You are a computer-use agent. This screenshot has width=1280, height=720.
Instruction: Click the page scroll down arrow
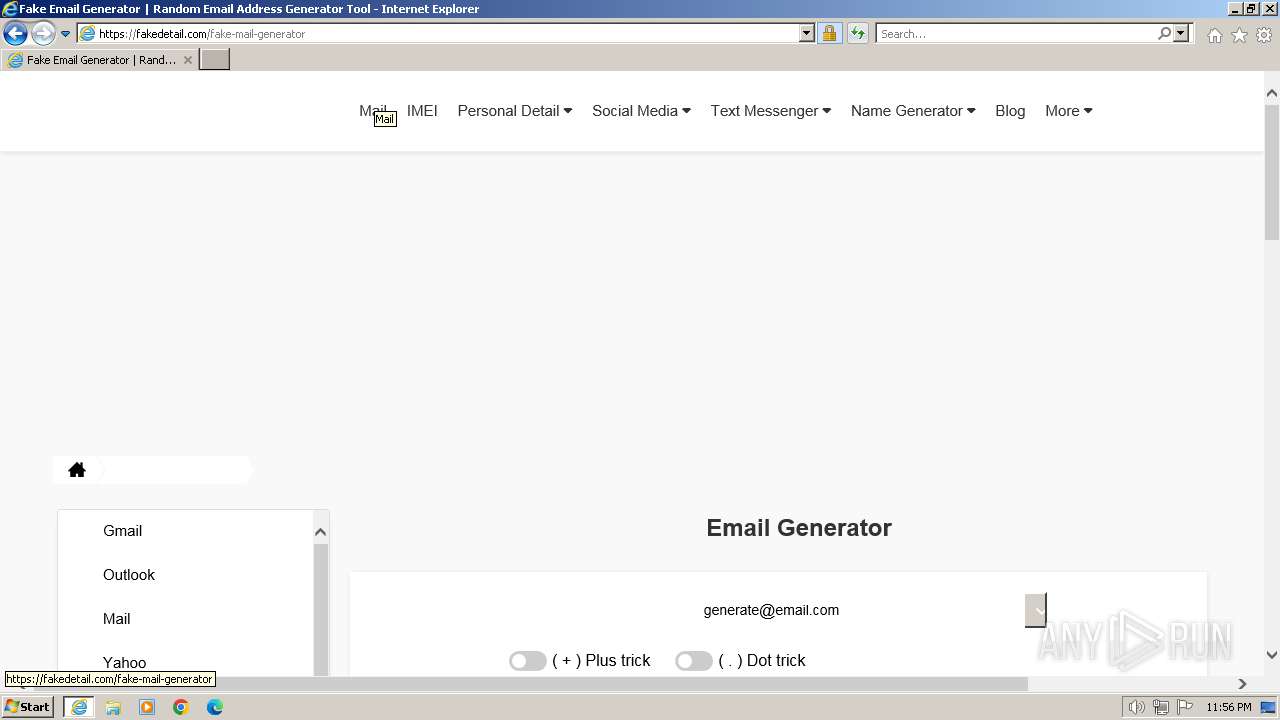point(1272,655)
